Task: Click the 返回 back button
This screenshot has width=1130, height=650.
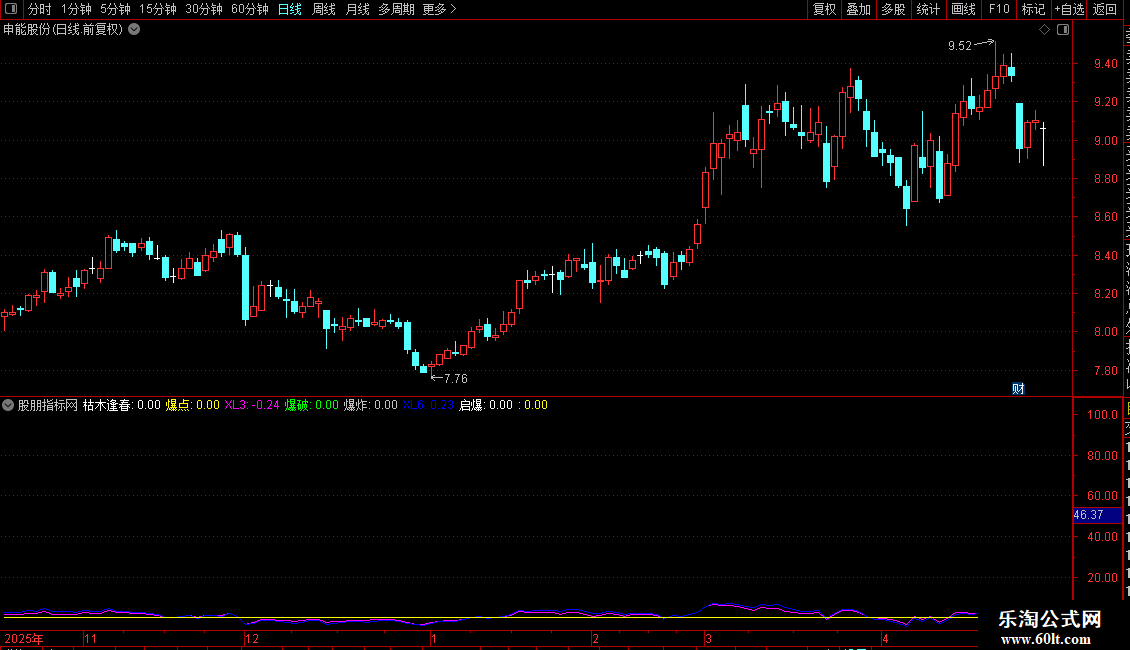Action: 1105,9
